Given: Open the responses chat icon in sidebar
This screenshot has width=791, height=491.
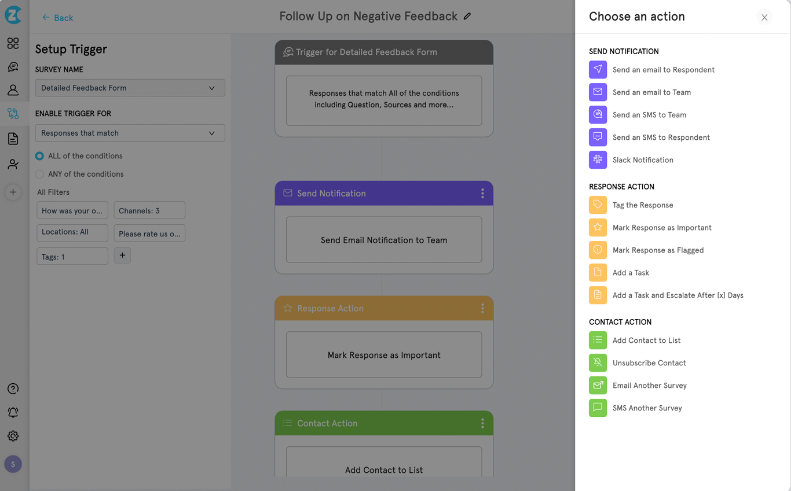Looking at the screenshot, I should 13,67.
